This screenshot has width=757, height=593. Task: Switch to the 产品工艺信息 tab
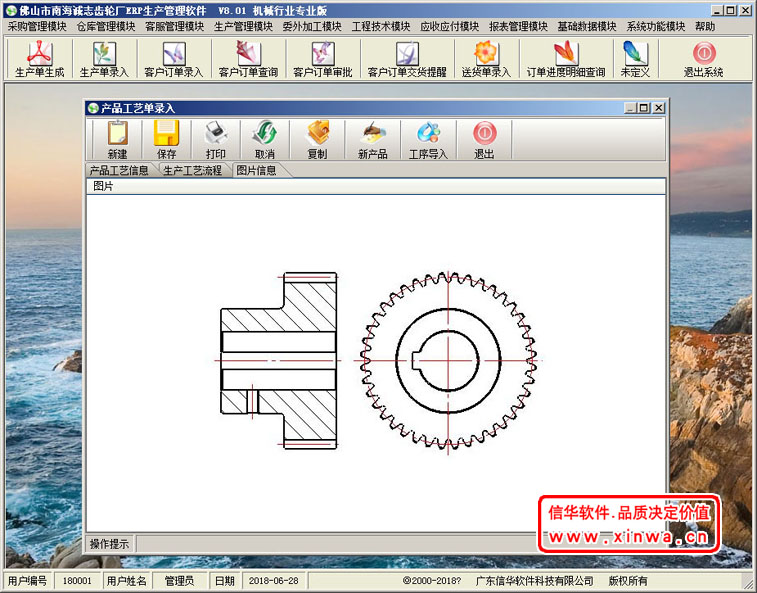pos(119,170)
